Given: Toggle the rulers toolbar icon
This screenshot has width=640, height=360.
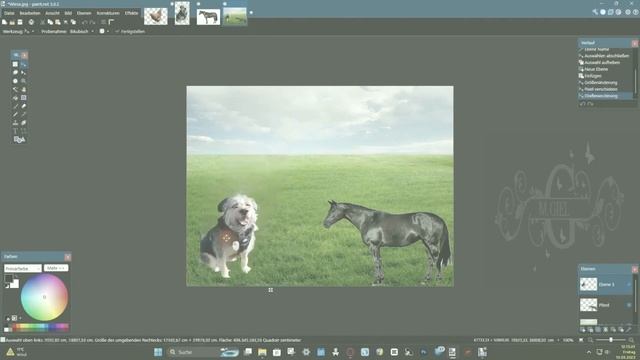Looking at the screenshot, I should pos(111,22).
